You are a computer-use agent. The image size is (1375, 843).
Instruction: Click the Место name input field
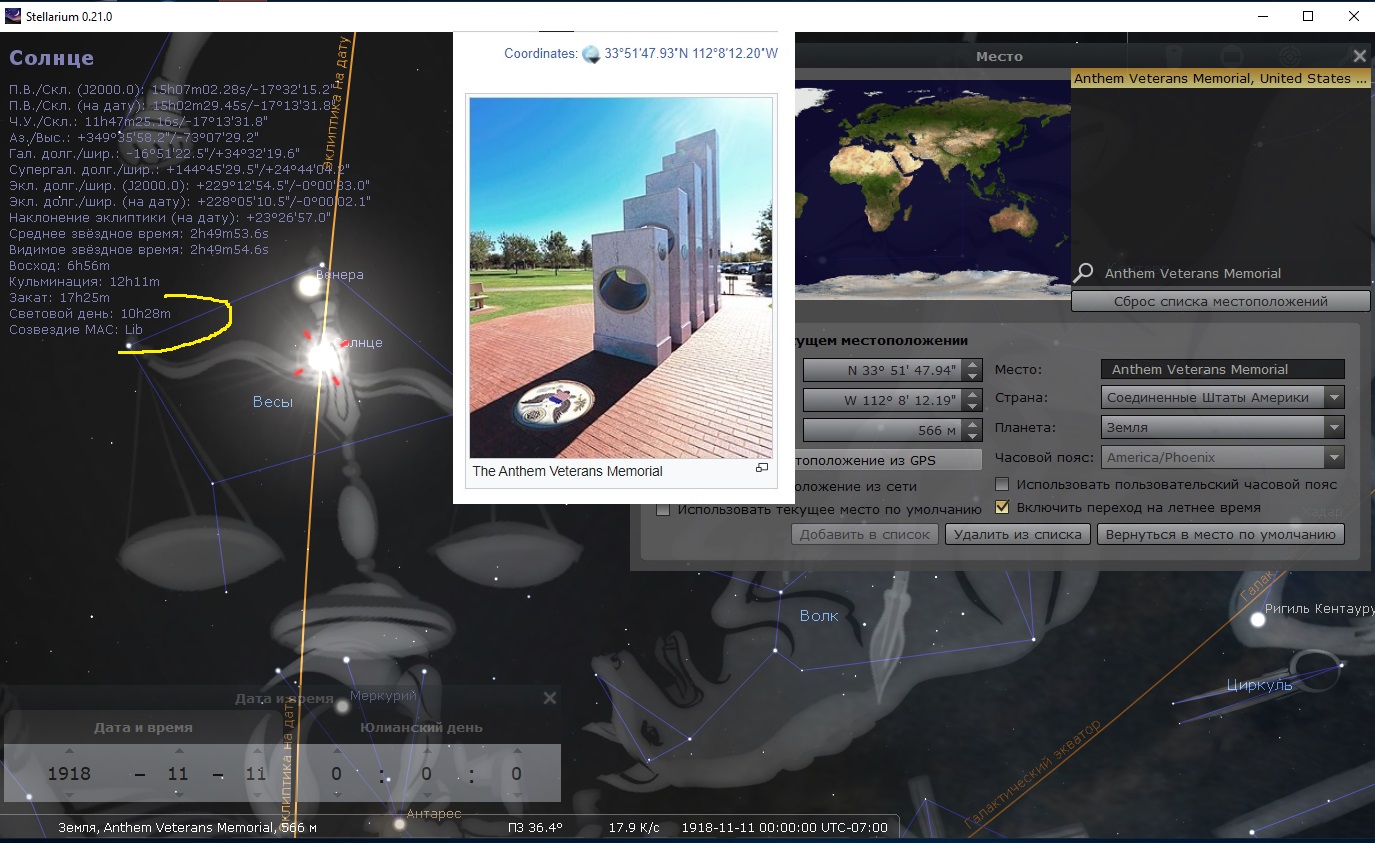[1222, 369]
